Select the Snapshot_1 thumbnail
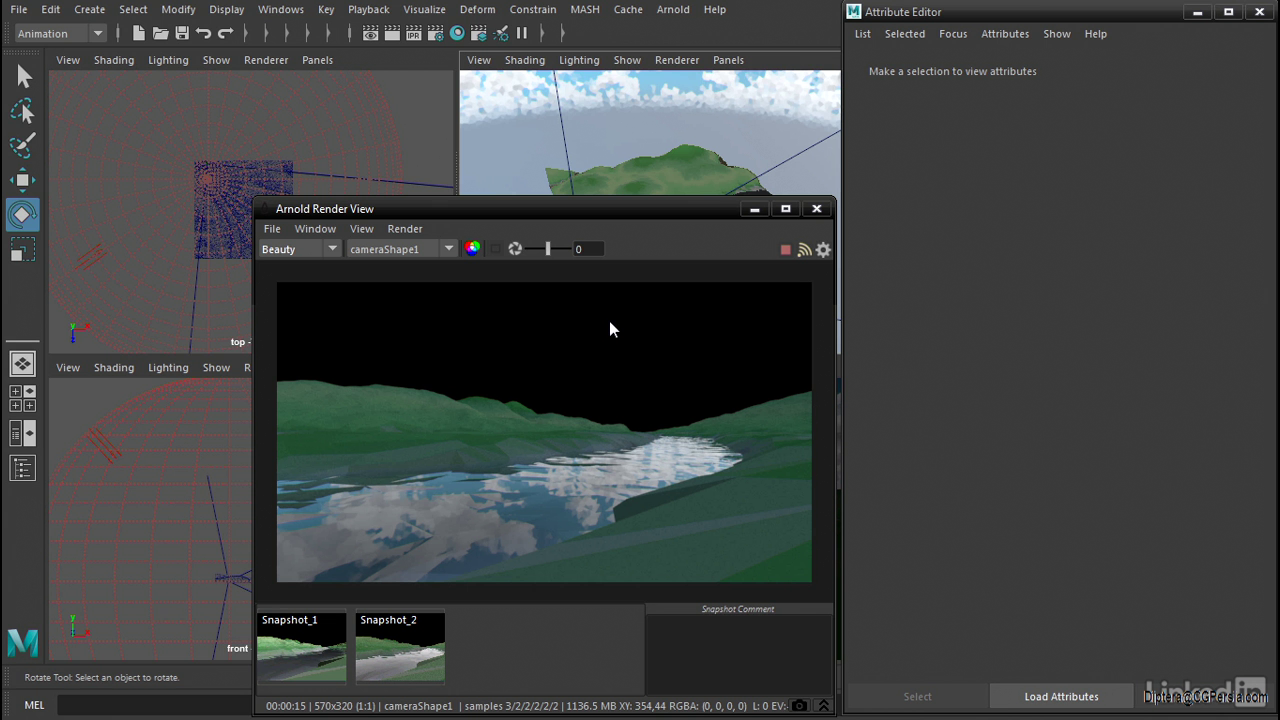 coord(301,647)
